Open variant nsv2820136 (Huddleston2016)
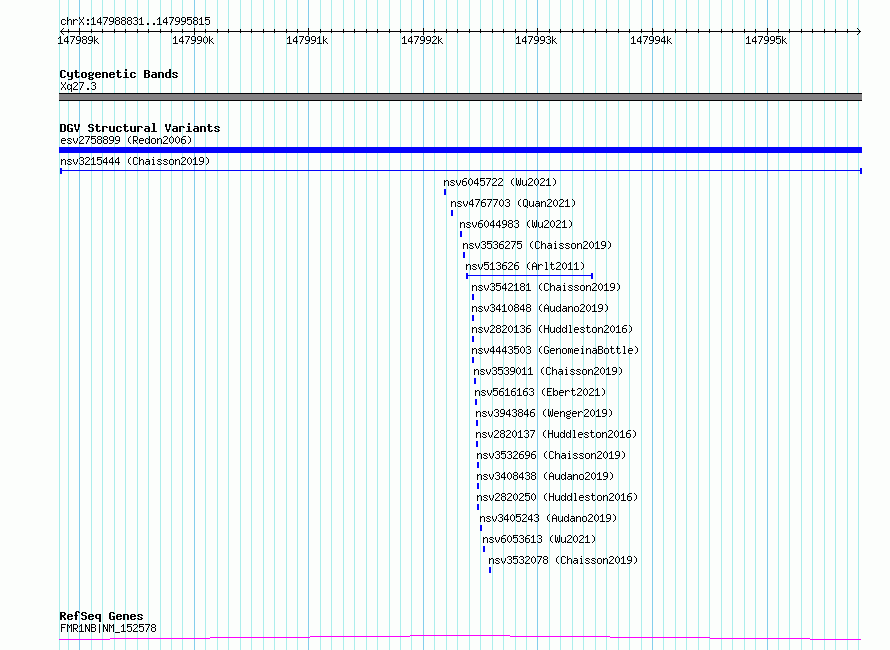The width and height of the screenshot is (890, 650). (x=552, y=329)
